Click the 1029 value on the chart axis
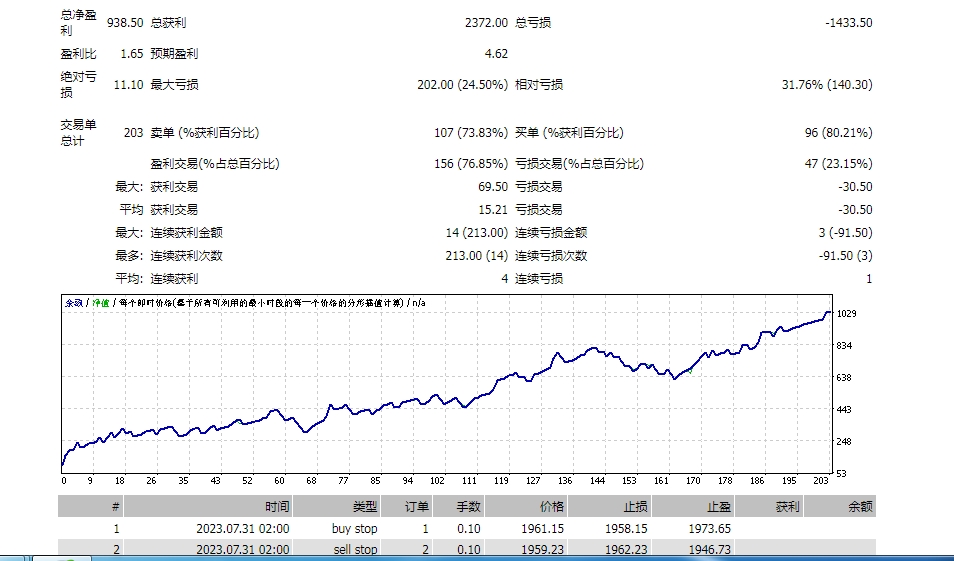The image size is (954, 561). pos(847,314)
